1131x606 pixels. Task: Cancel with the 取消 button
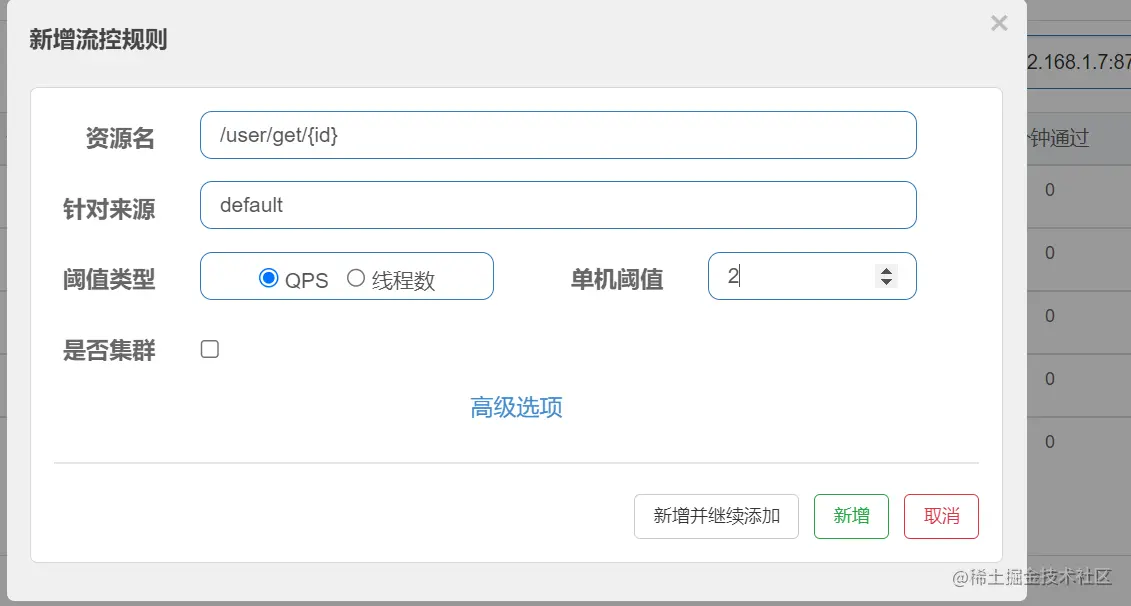click(x=941, y=517)
